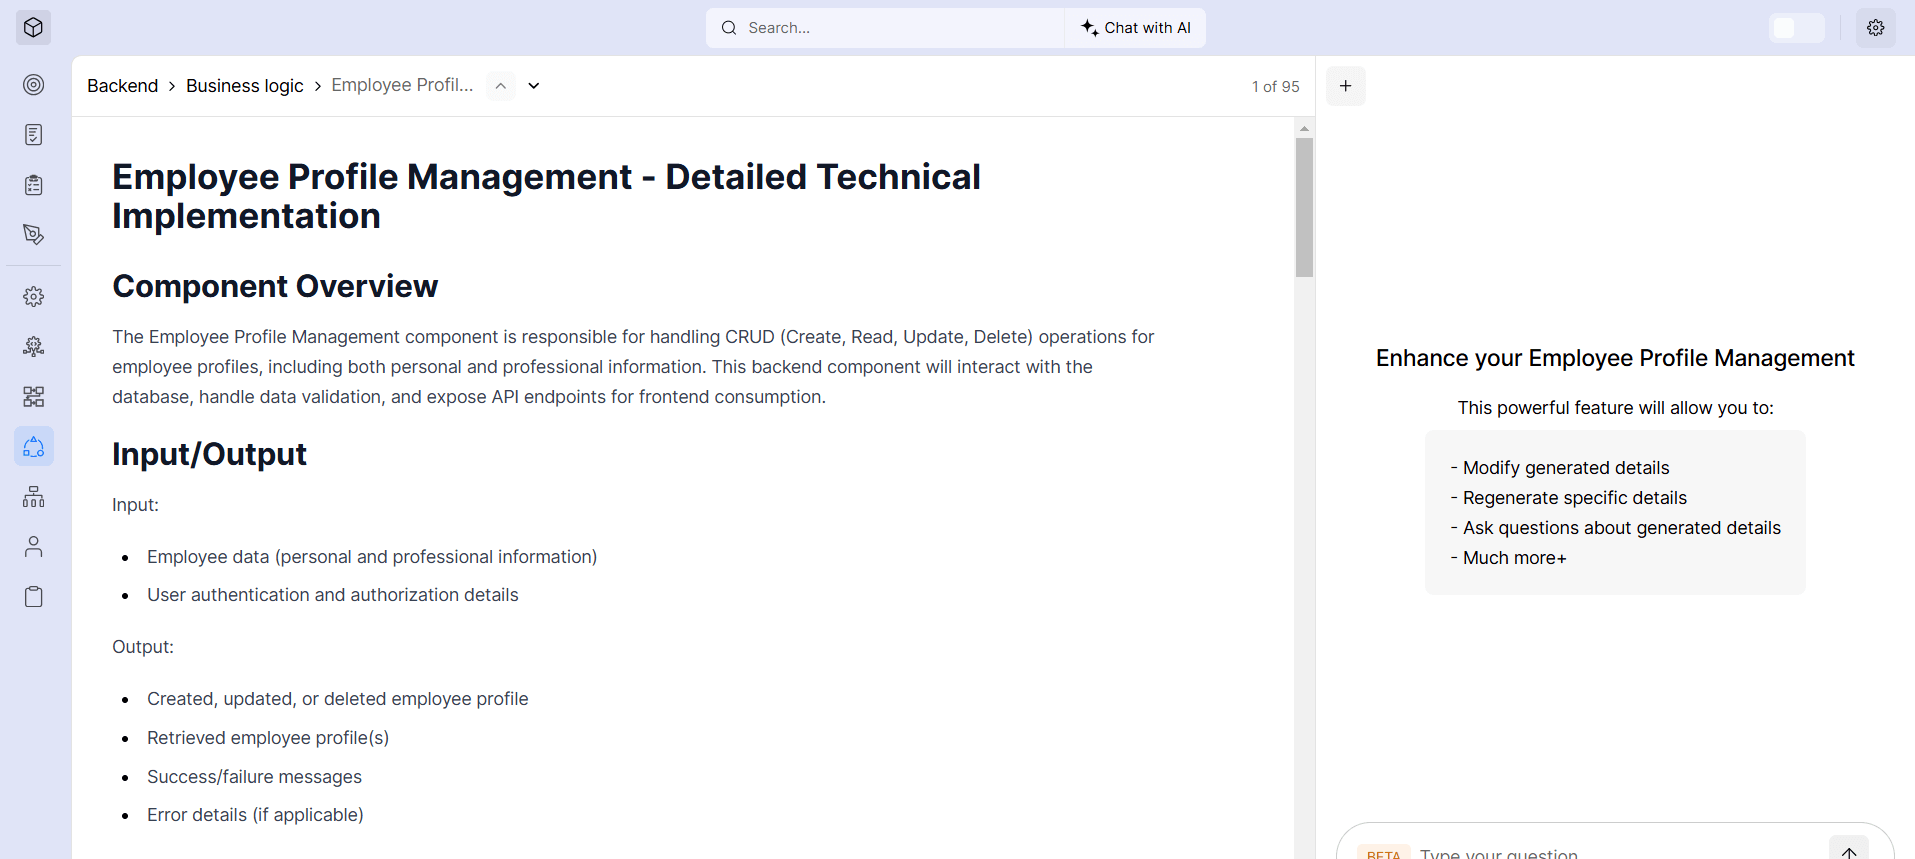Open the Business logic breadcrumb

click(x=245, y=86)
